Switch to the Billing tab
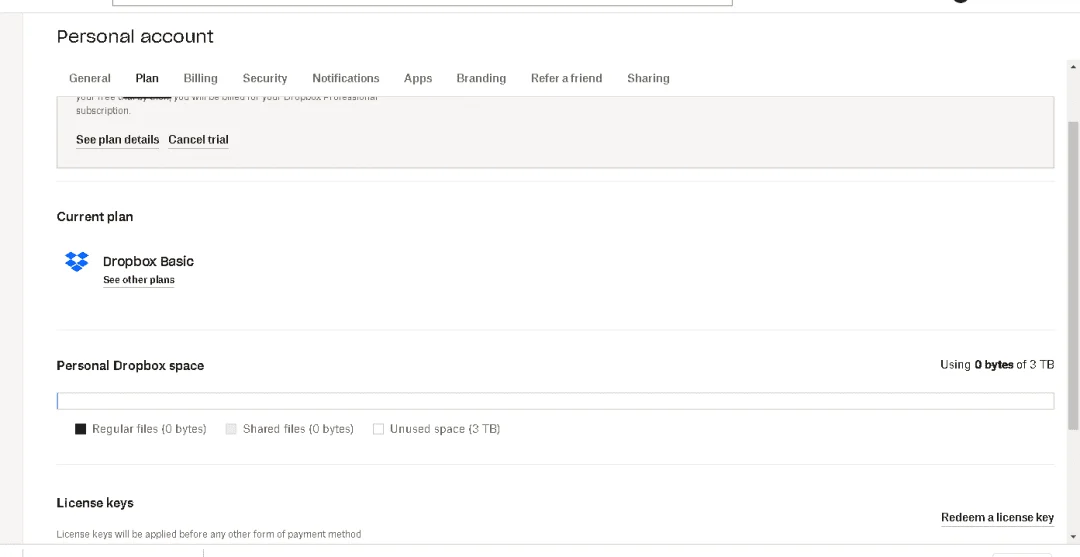 (x=200, y=78)
